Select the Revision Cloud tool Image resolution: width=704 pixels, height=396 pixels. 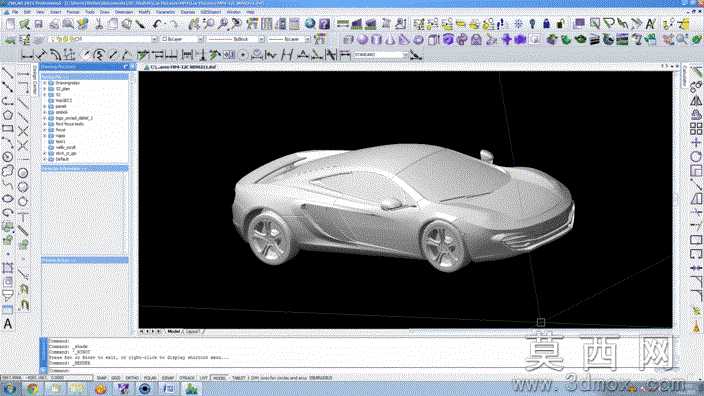click(x=7, y=171)
